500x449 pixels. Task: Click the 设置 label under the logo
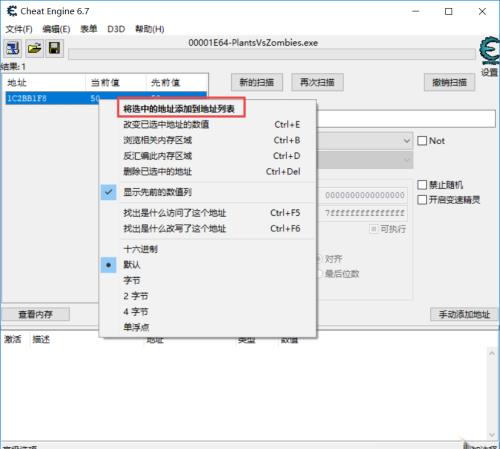[489, 72]
